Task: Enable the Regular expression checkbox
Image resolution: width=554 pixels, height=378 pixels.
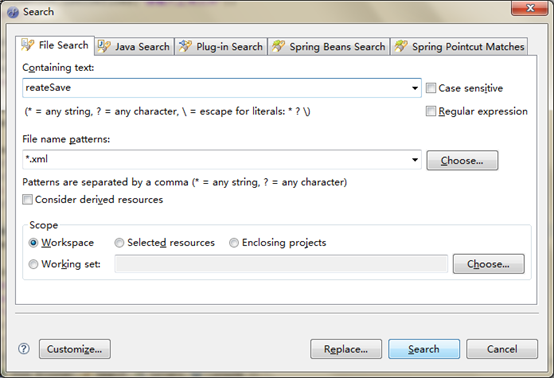Action: tap(431, 111)
